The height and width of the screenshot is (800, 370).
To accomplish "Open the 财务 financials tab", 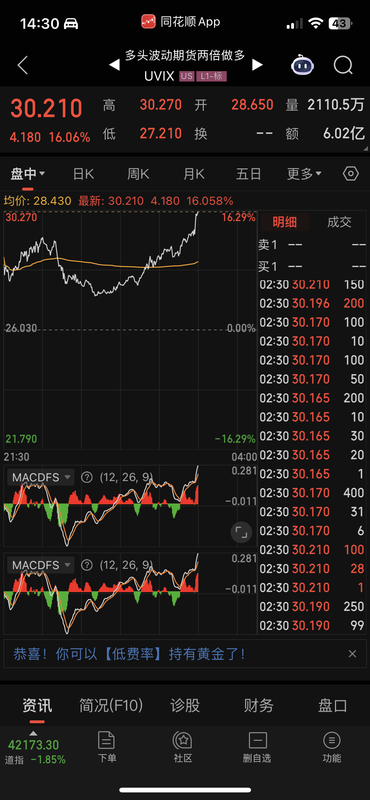I will click(x=259, y=706).
